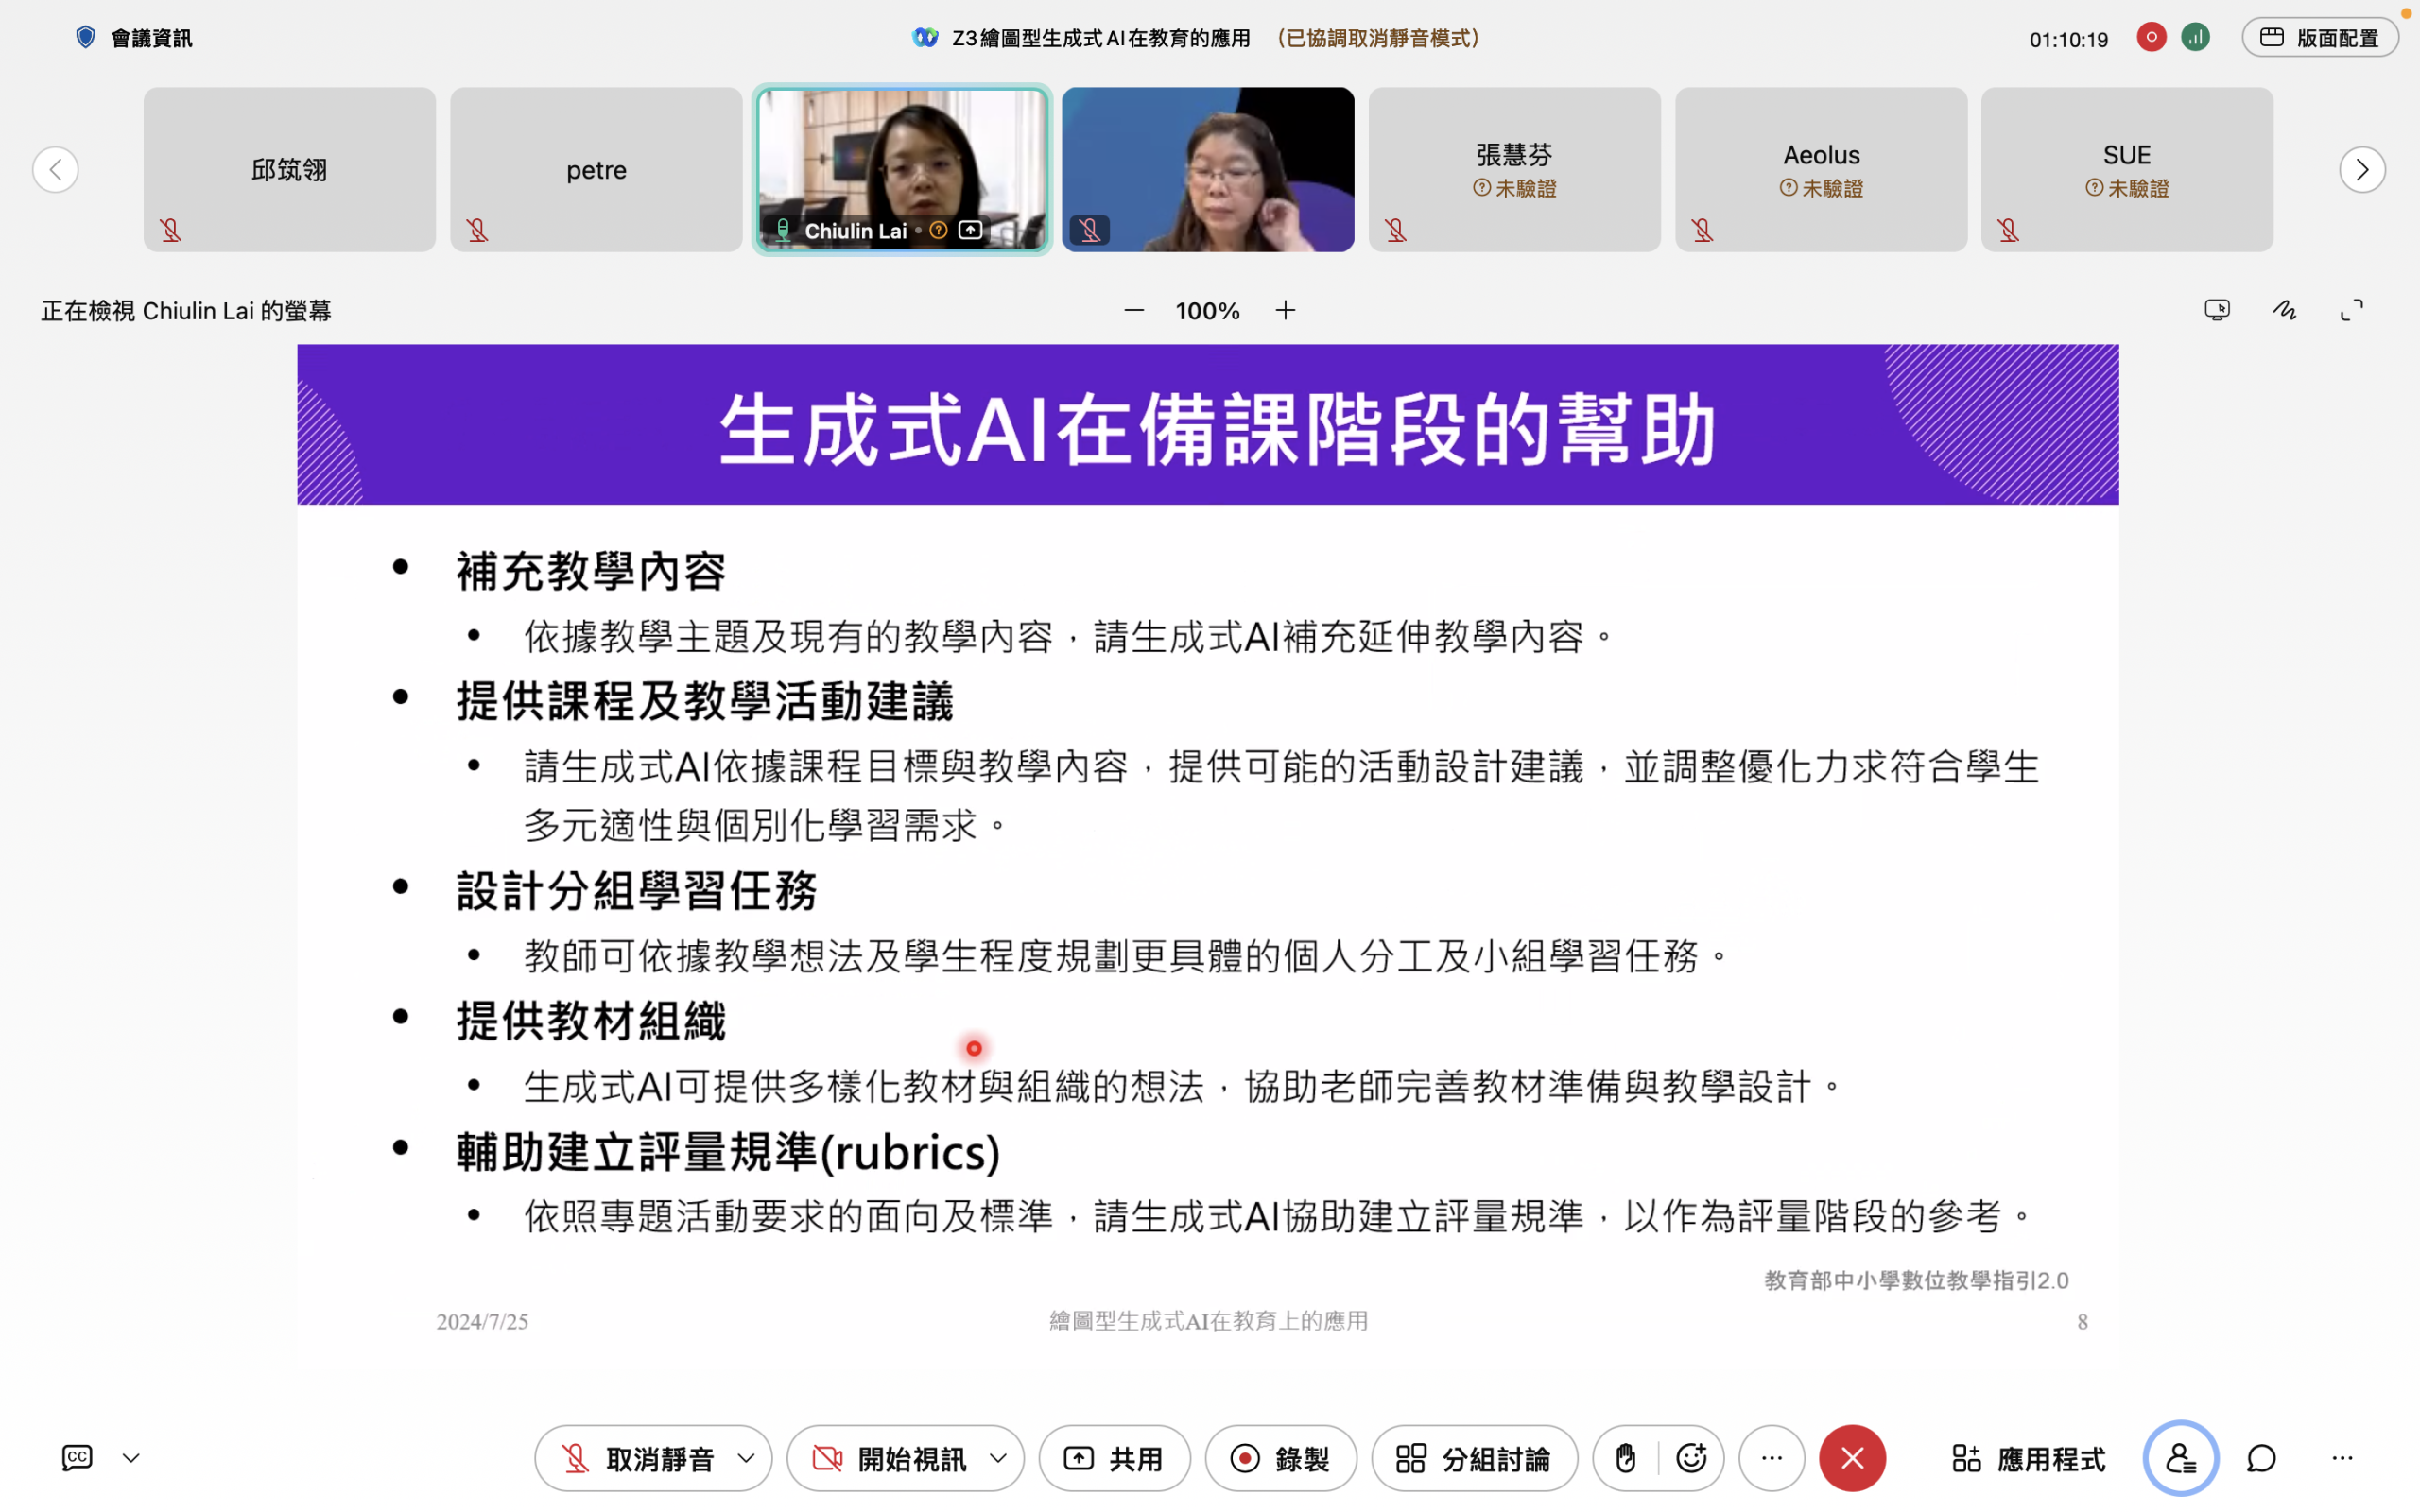The width and height of the screenshot is (2420, 1512).
Task: Click the raise hand icon
Action: [x=1626, y=1458]
